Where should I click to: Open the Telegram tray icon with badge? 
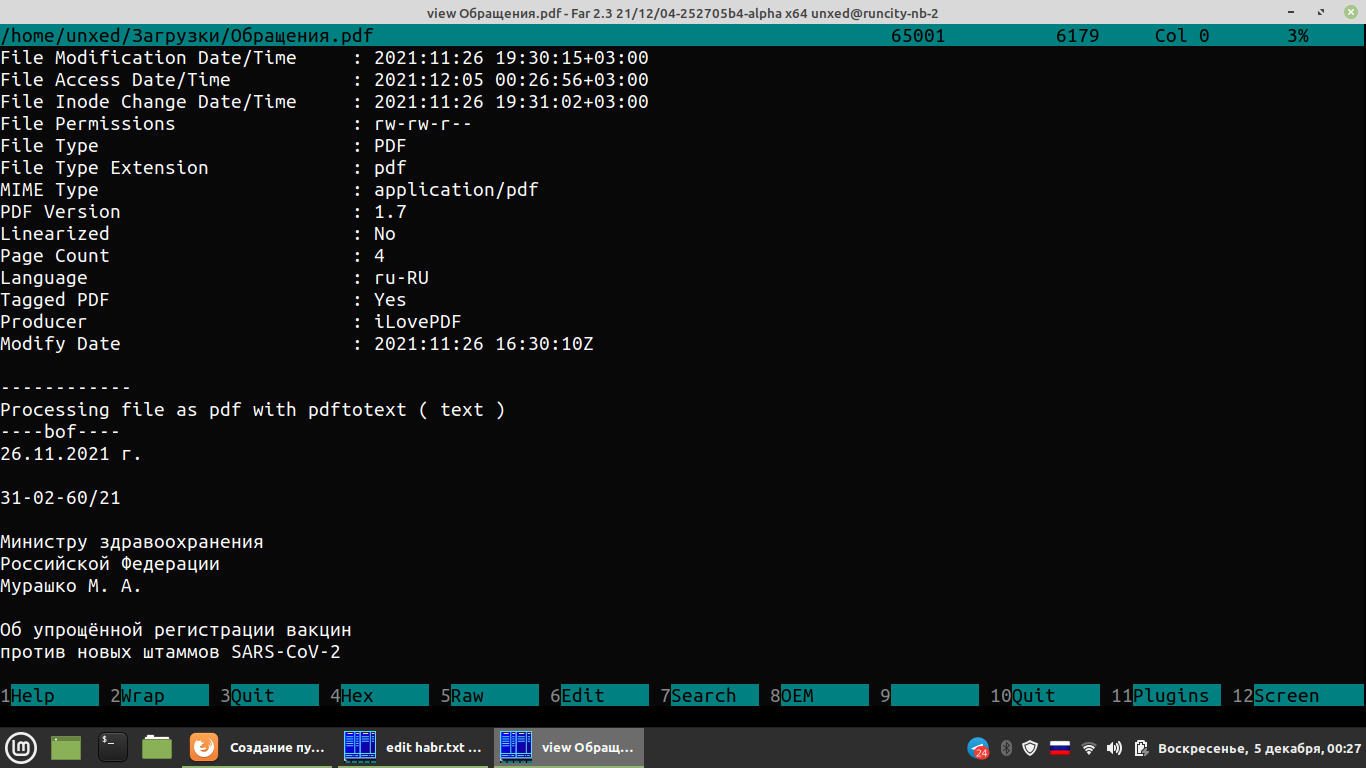[978, 748]
